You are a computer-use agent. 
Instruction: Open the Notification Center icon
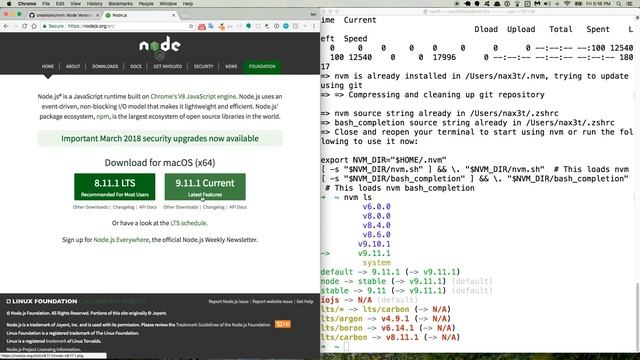[629, 4]
